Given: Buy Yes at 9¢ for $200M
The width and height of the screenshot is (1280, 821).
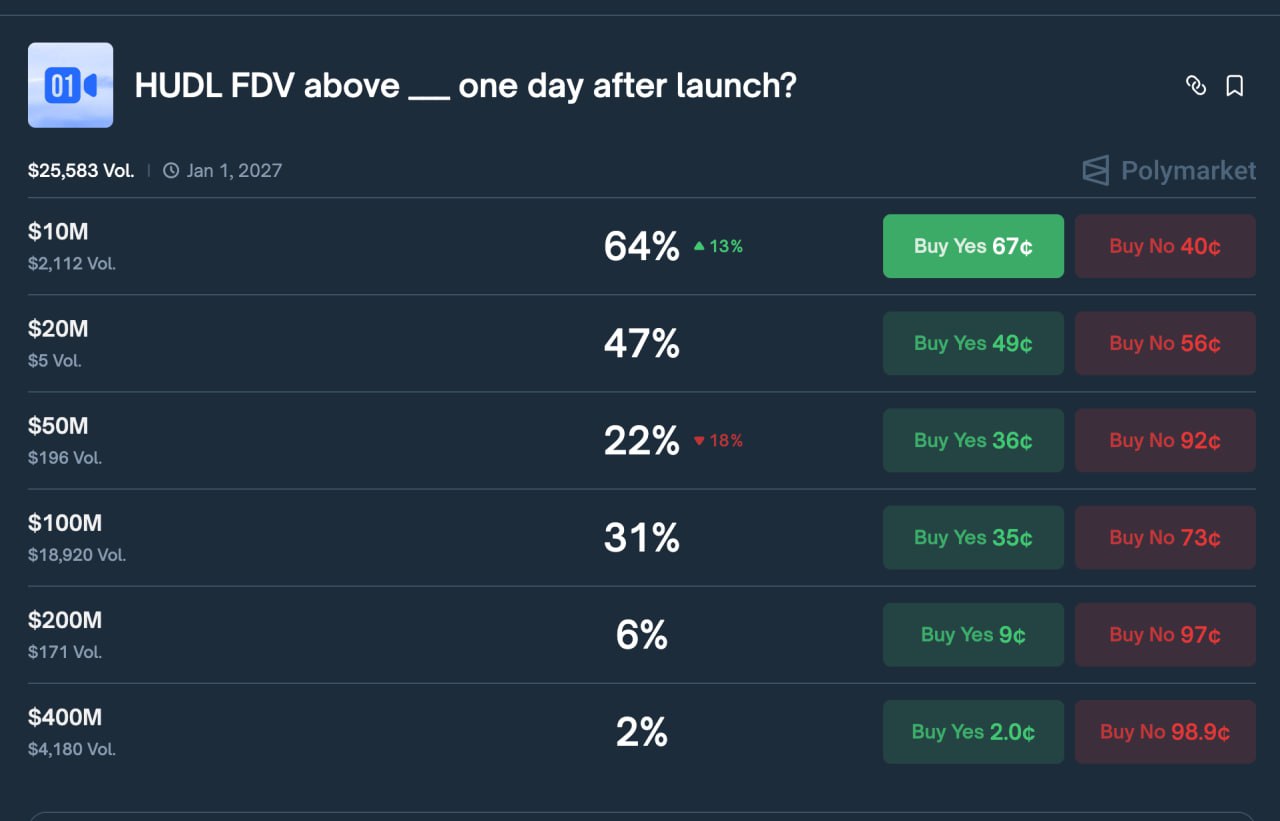Looking at the screenshot, I should tap(973, 634).
